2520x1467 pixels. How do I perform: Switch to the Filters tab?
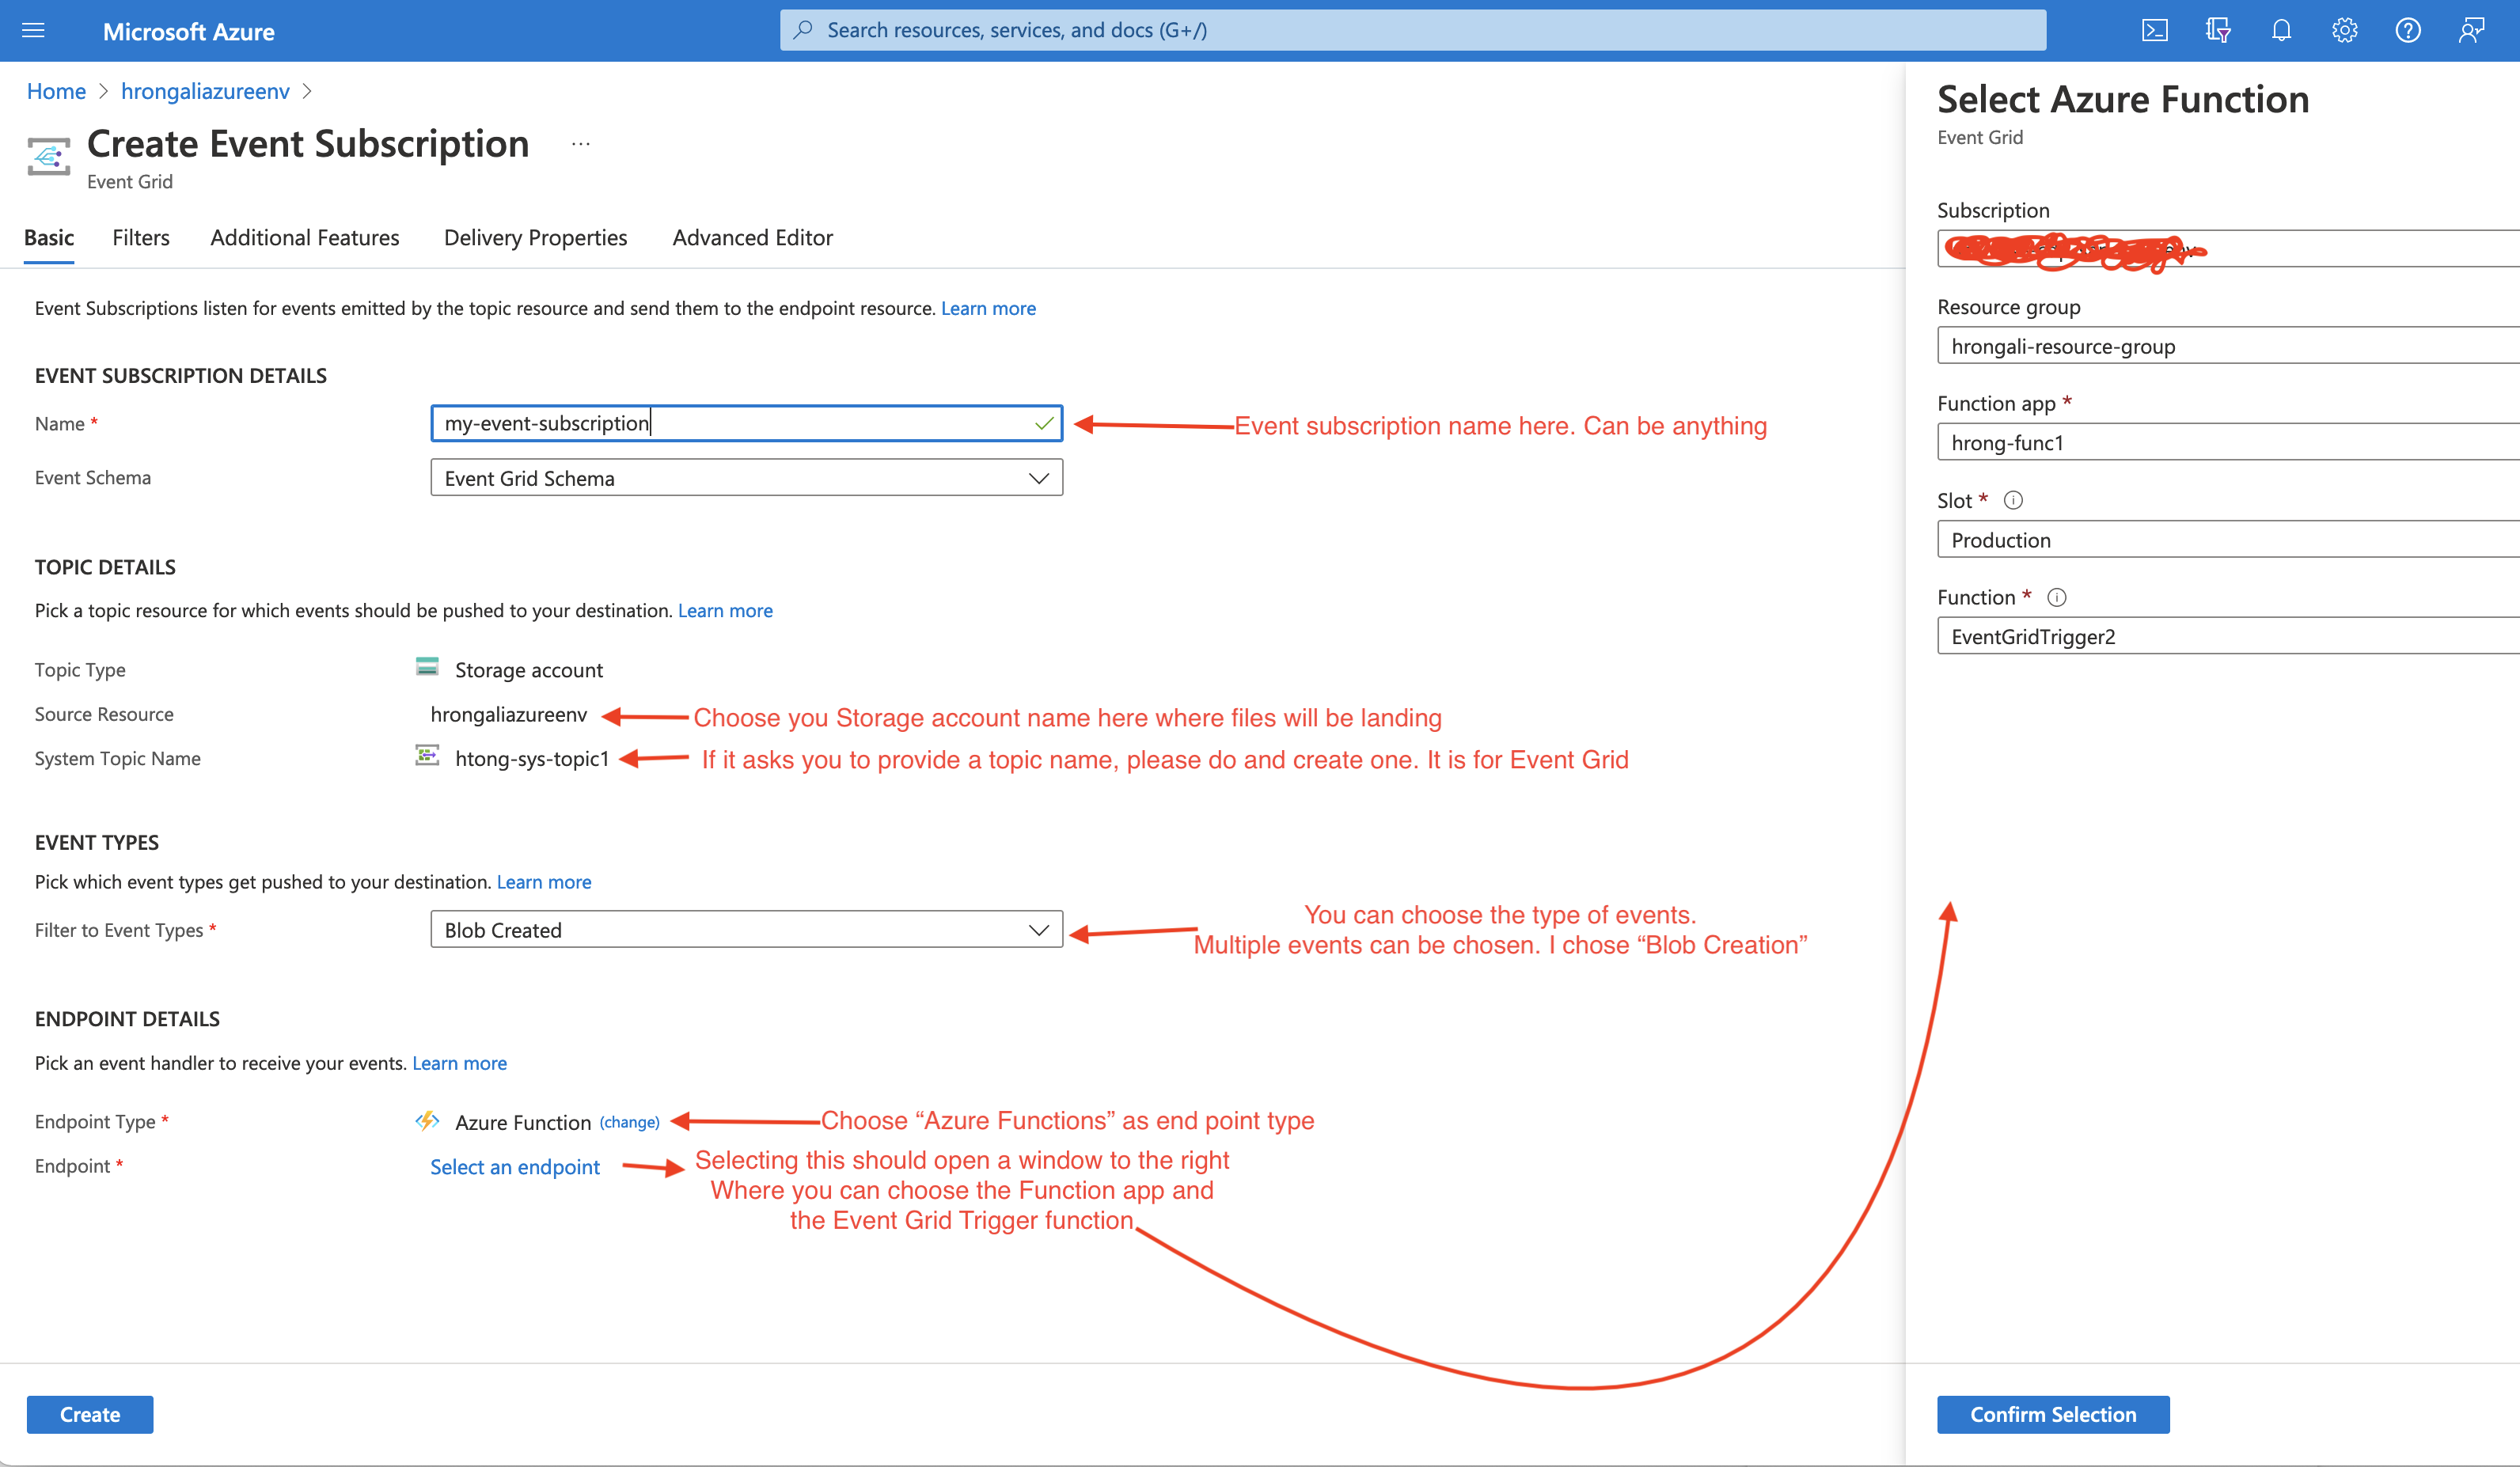(140, 237)
